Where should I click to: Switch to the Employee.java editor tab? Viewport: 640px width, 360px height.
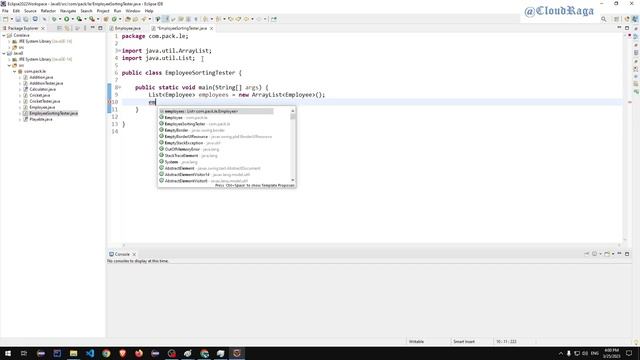tap(128, 29)
